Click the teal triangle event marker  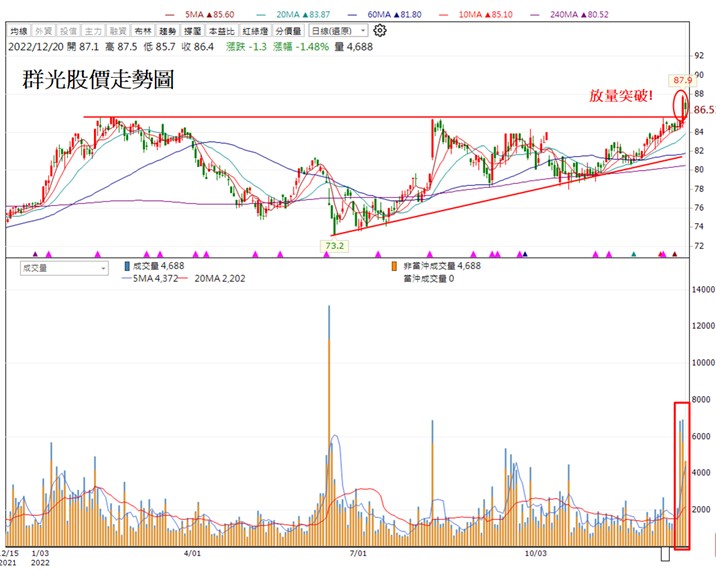pos(633,254)
